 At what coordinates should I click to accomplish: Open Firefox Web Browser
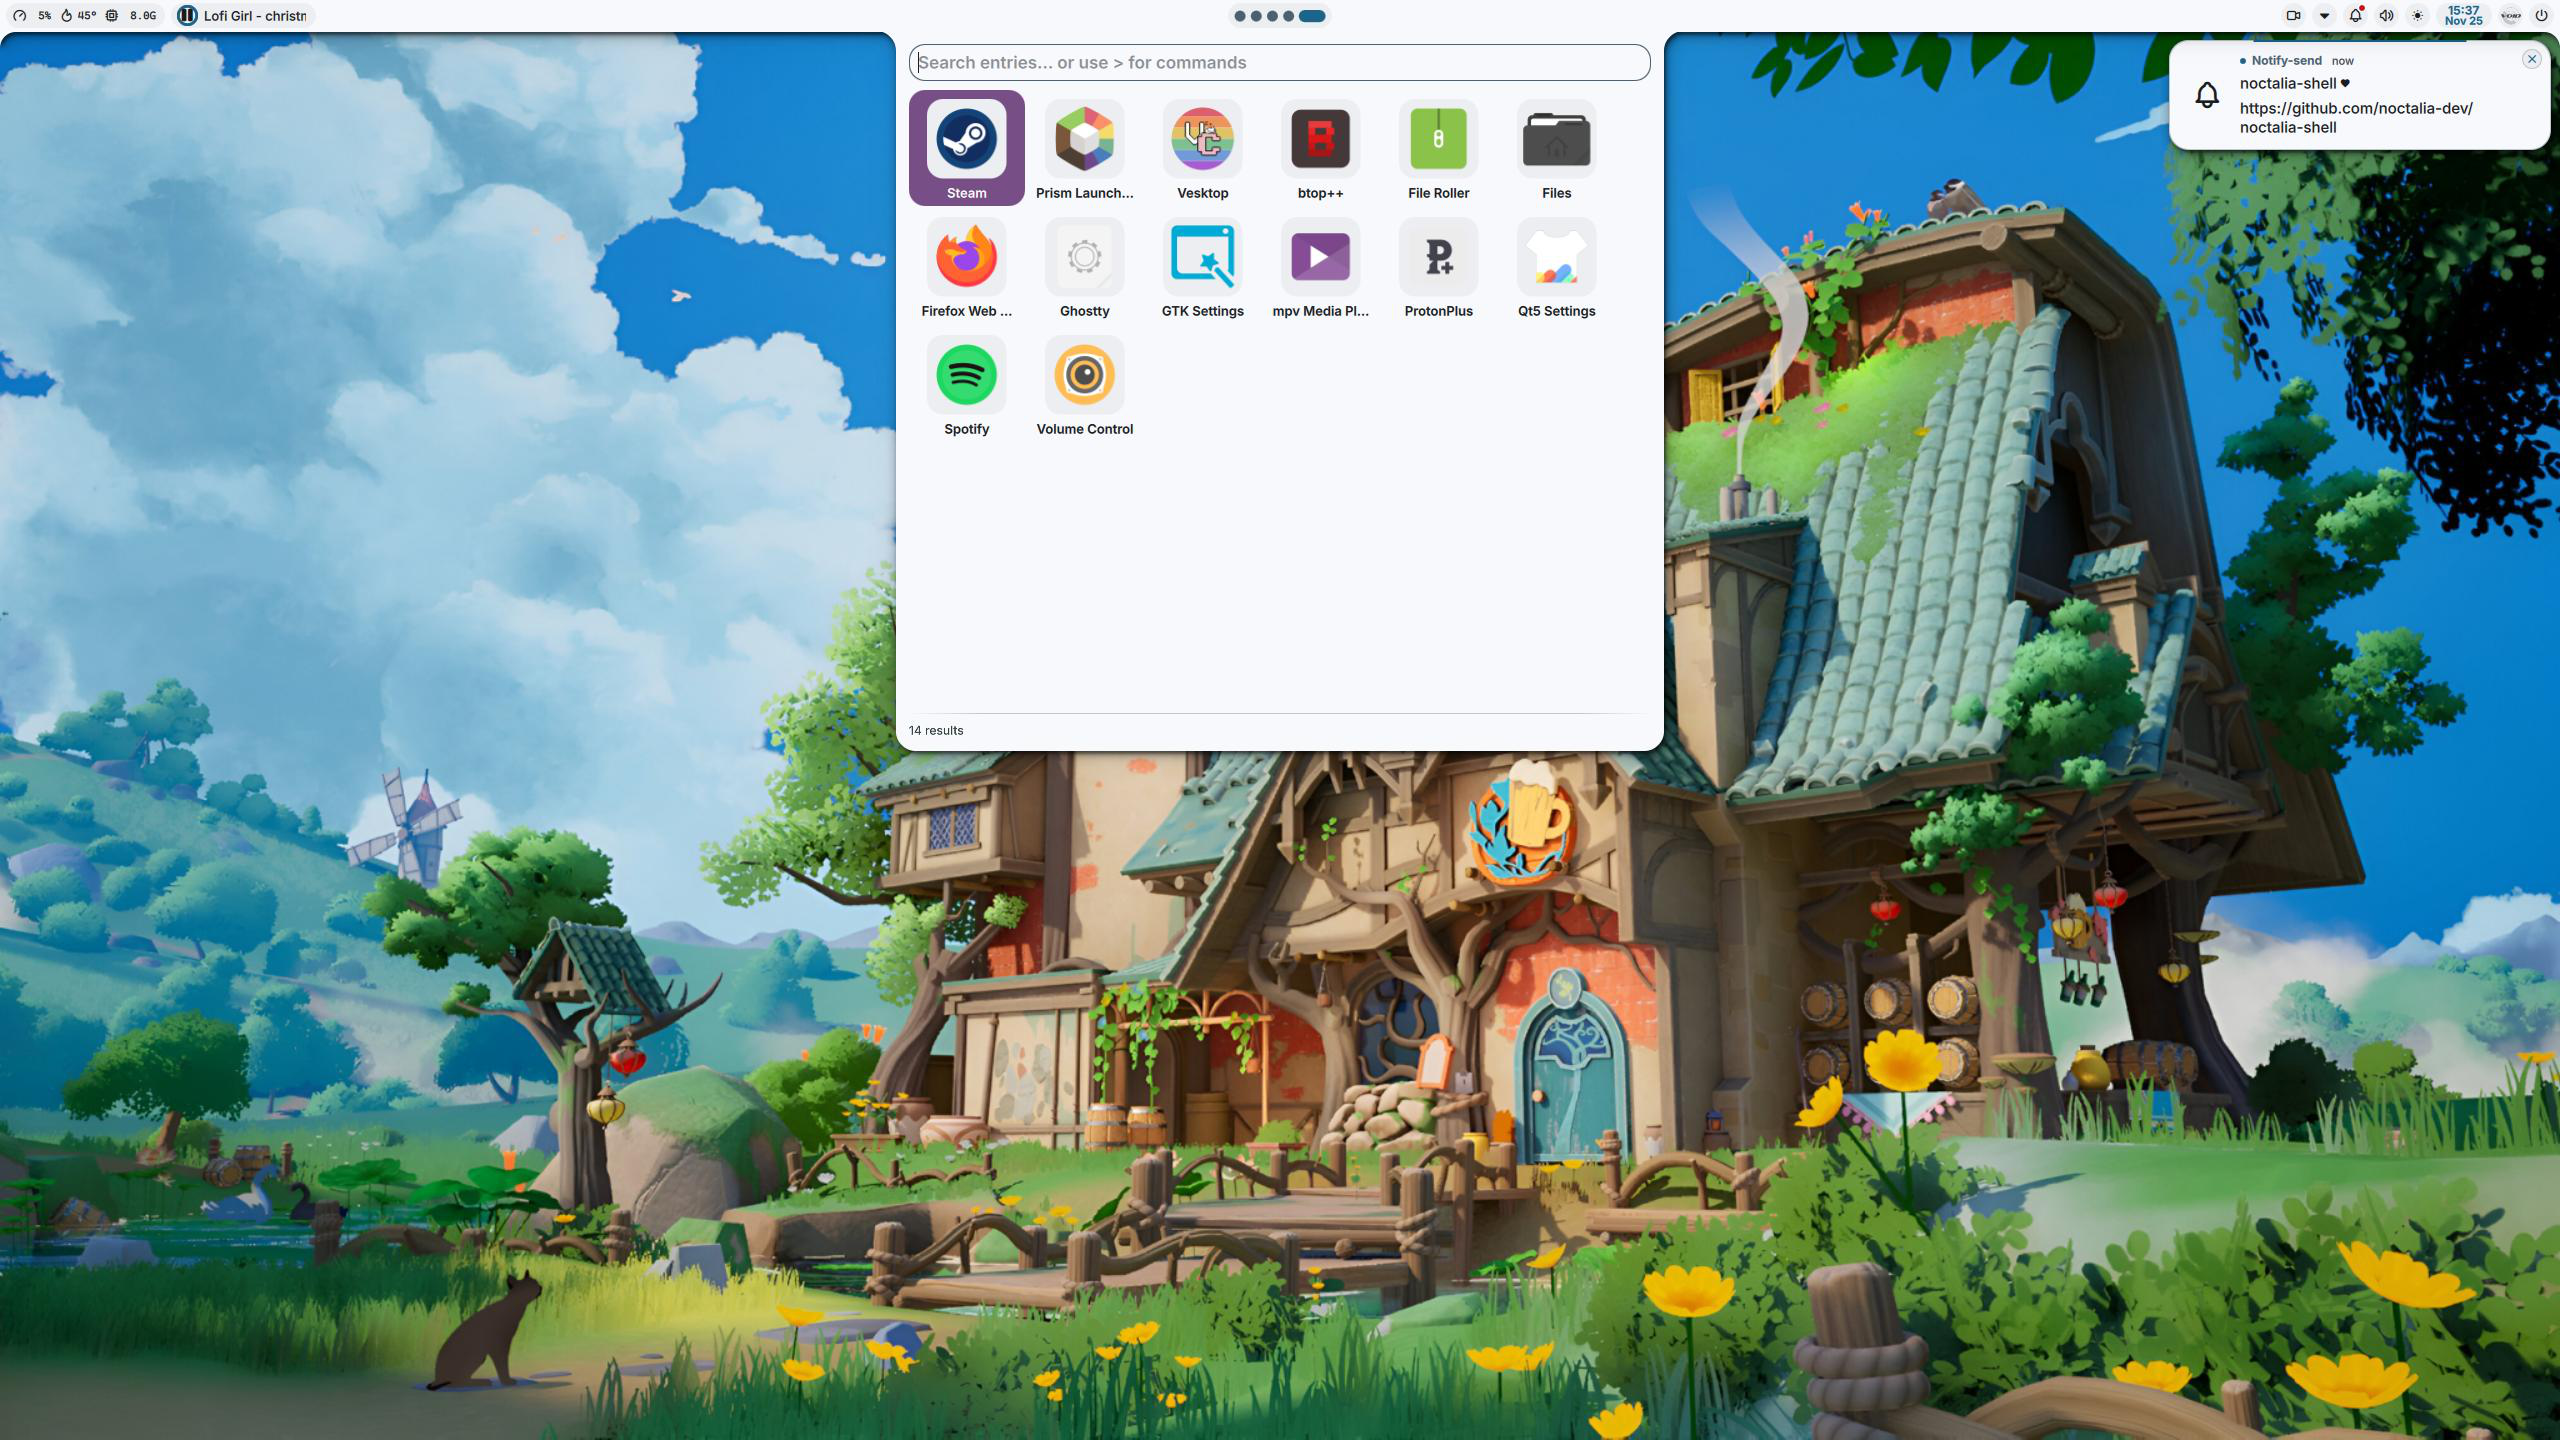pyautogui.click(x=966, y=266)
